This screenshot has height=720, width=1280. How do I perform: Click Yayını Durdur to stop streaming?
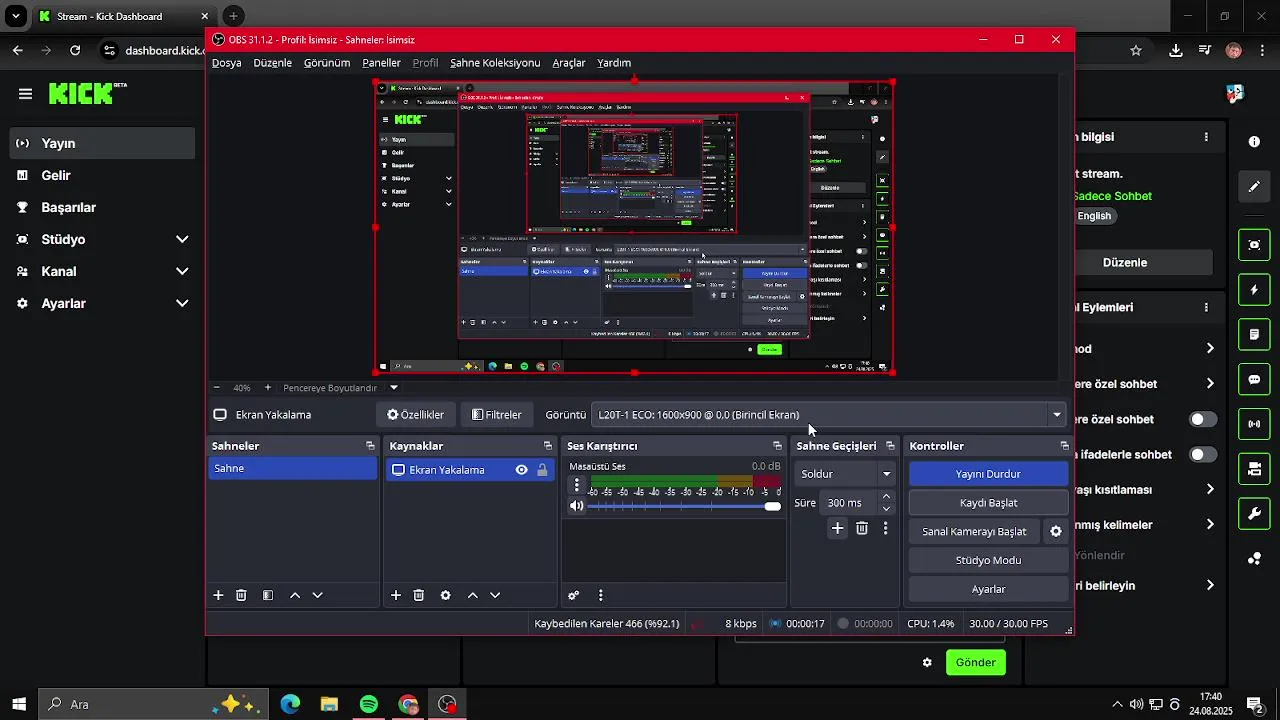point(988,474)
